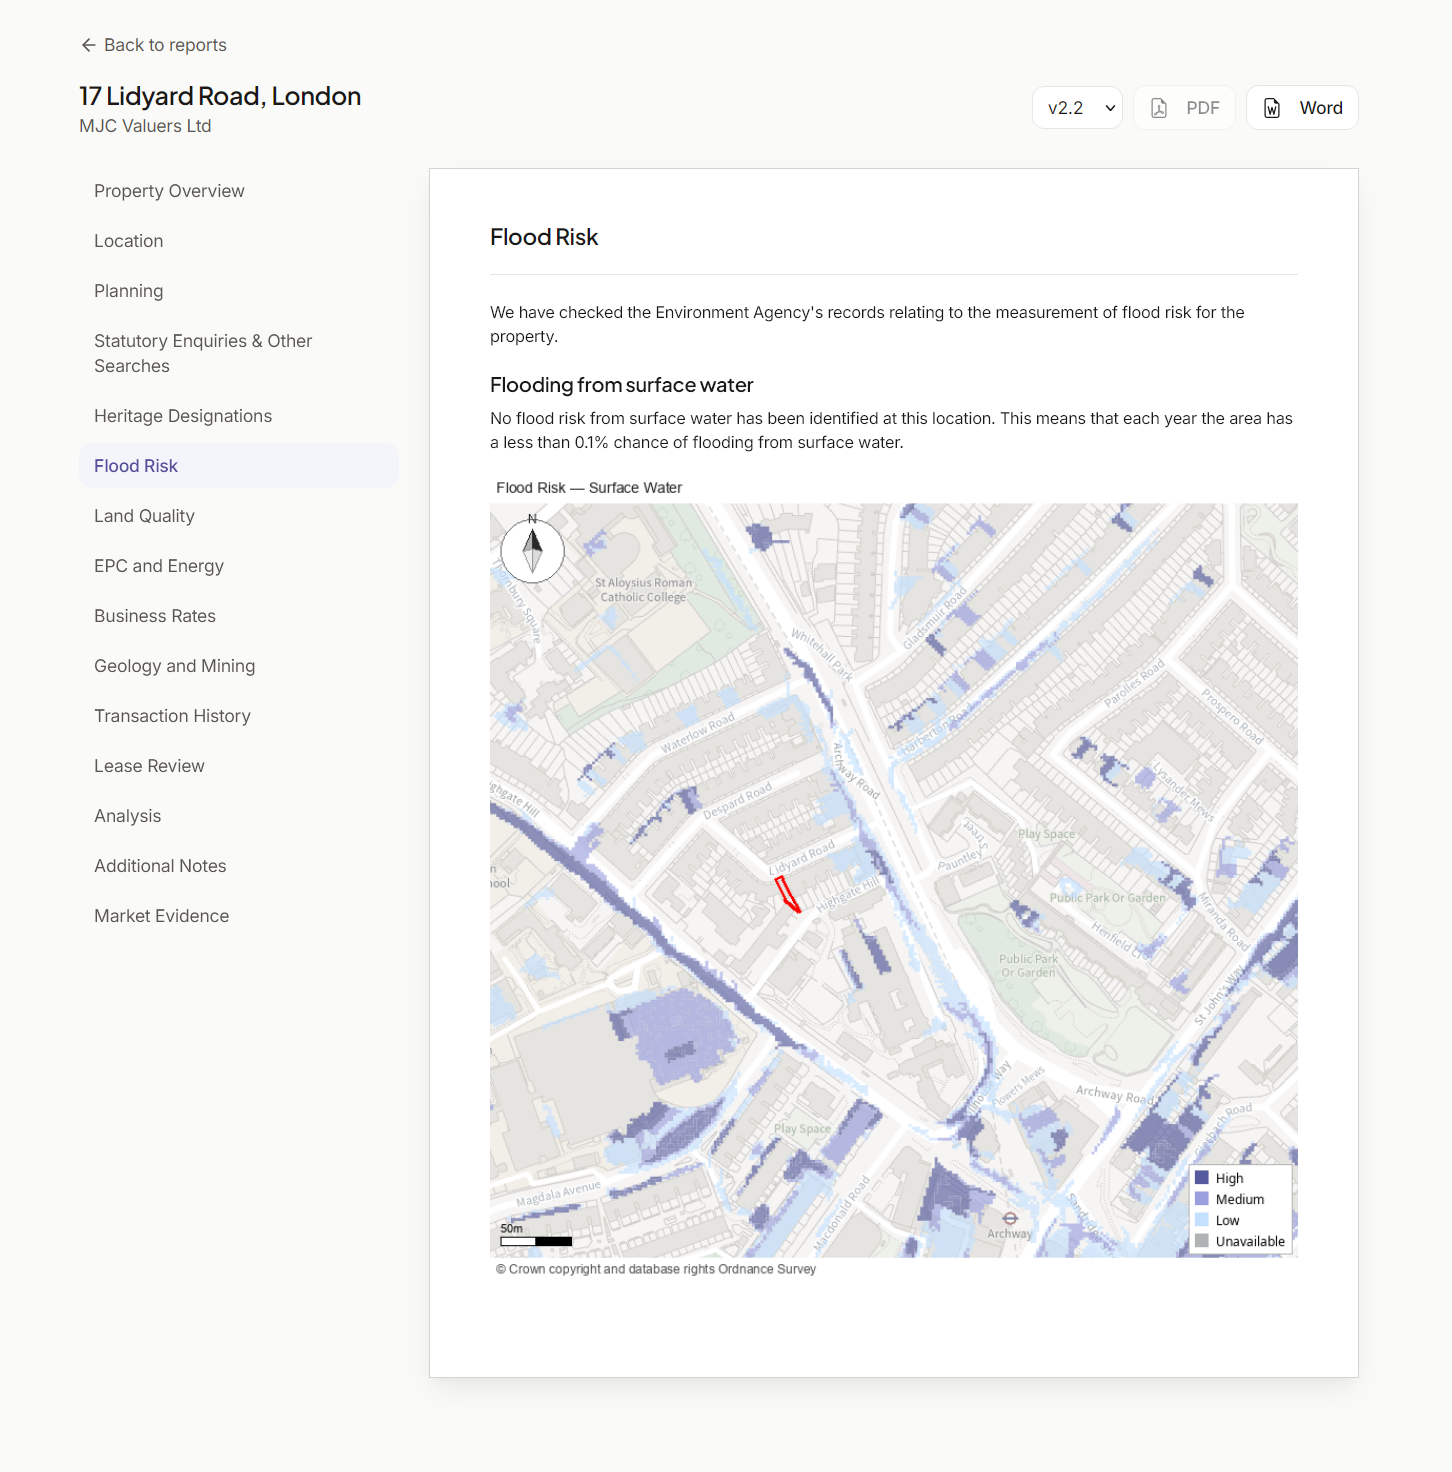
Task: Open the v2.2 version dropdown
Action: pyautogui.click(x=1077, y=108)
